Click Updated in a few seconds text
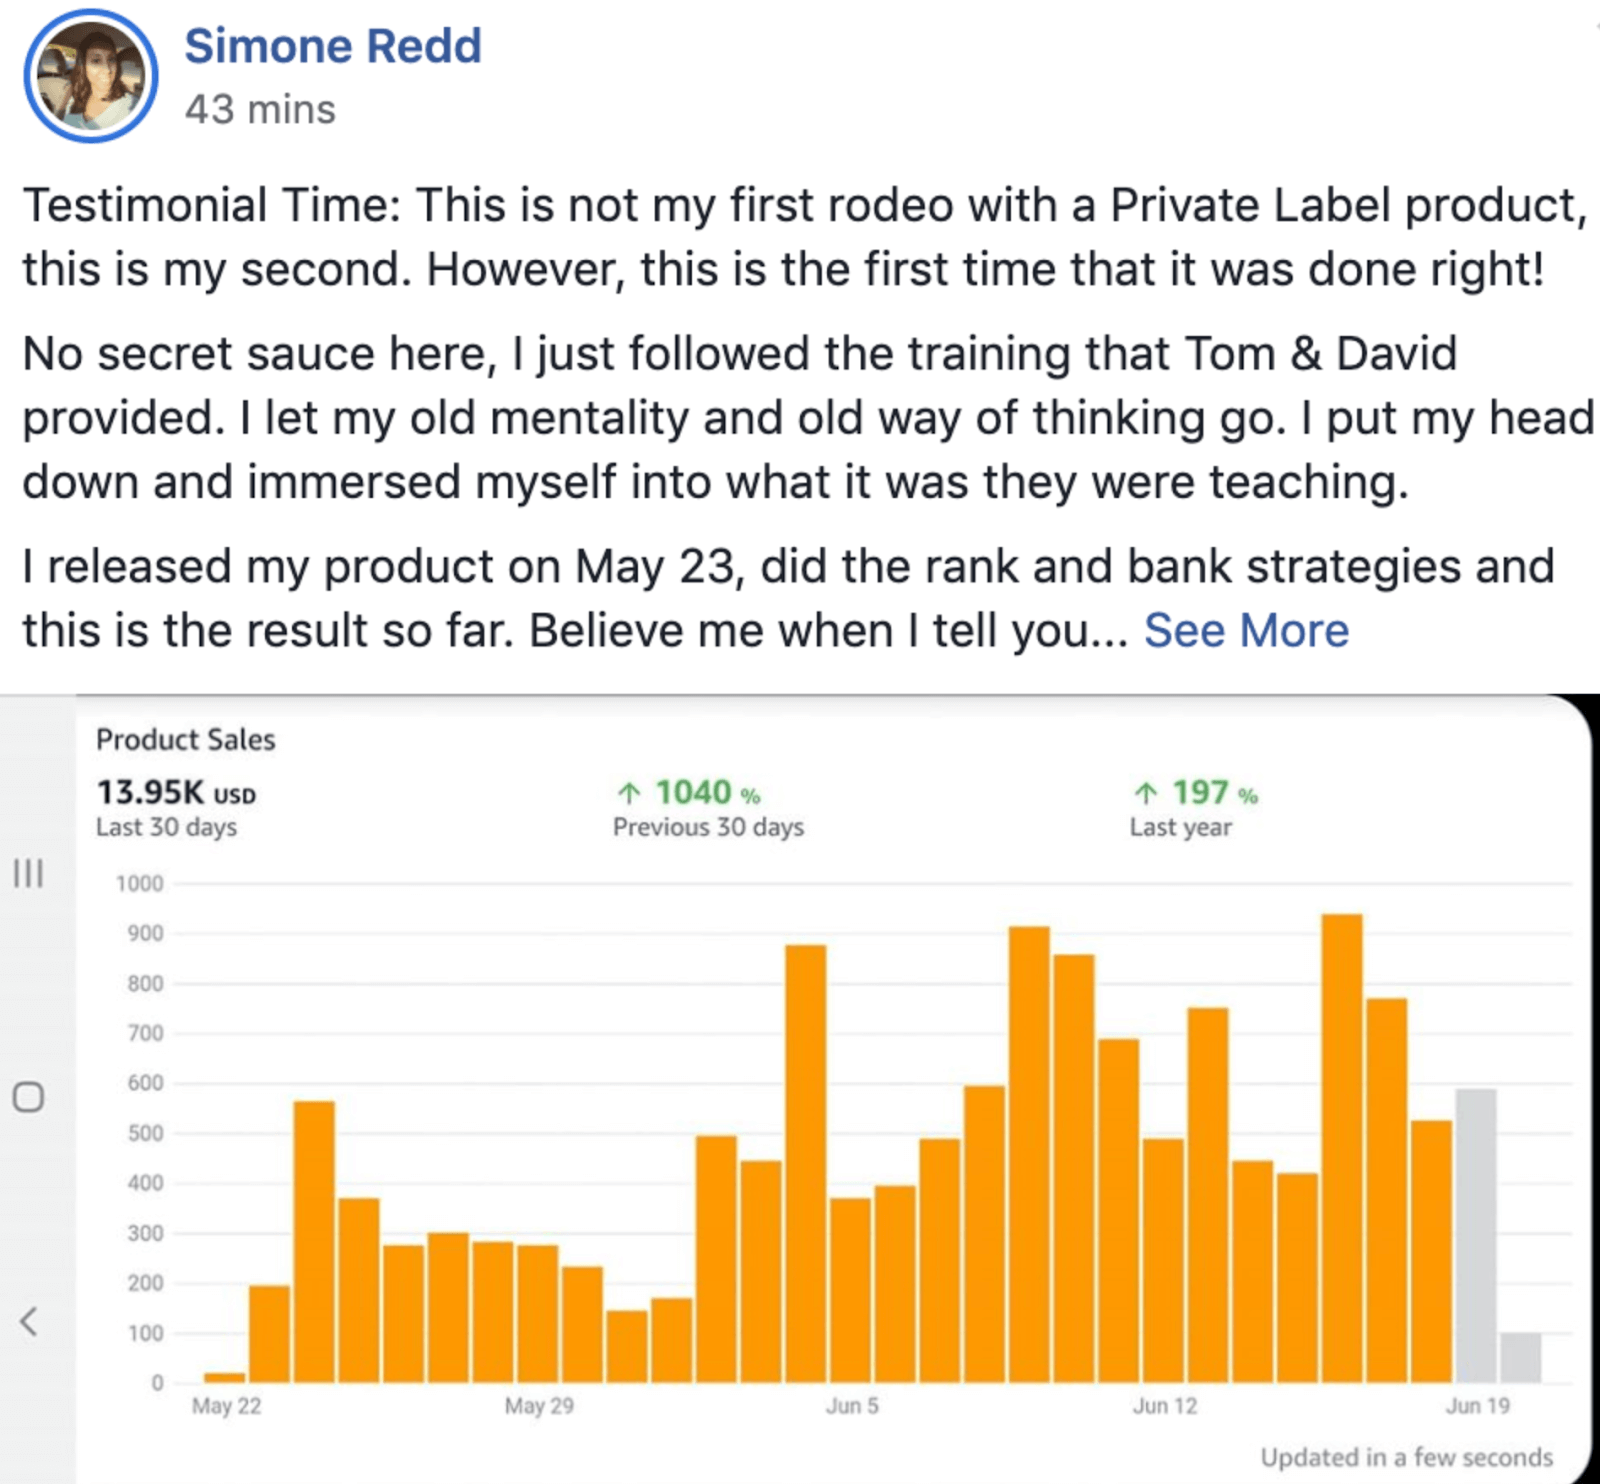 pyautogui.click(x=1406, y=1457)
